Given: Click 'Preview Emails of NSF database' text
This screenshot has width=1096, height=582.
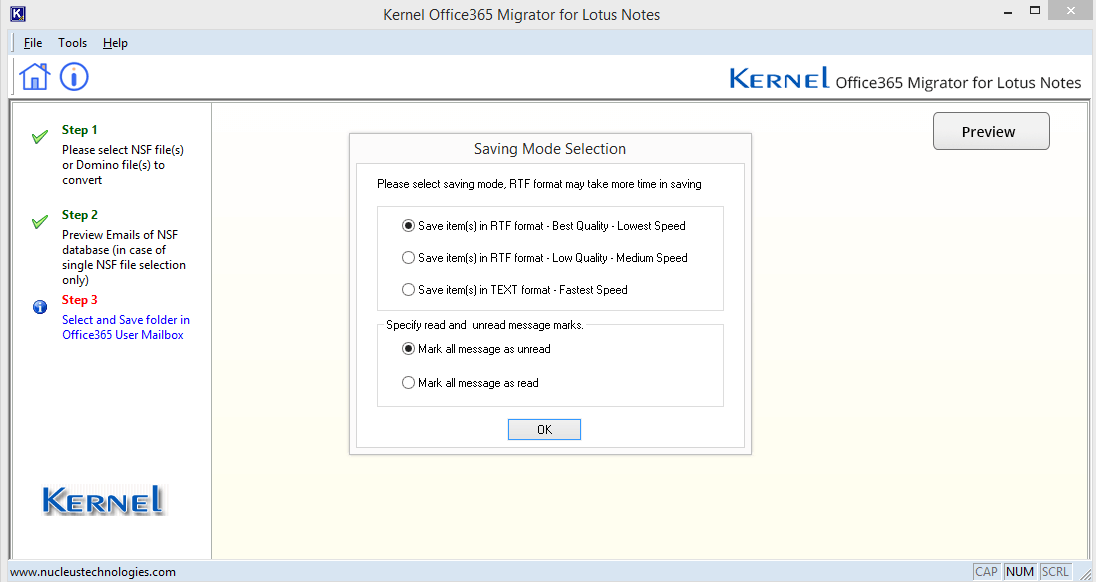Looking at the screenshot, I should (x=124, y=257).
